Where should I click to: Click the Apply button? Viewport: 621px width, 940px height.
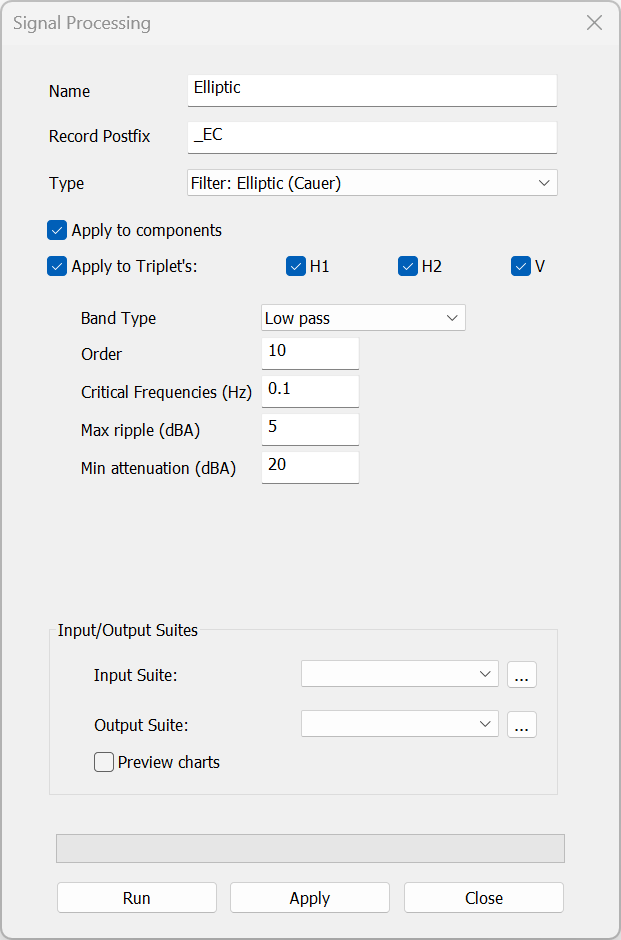click(310, 898)
